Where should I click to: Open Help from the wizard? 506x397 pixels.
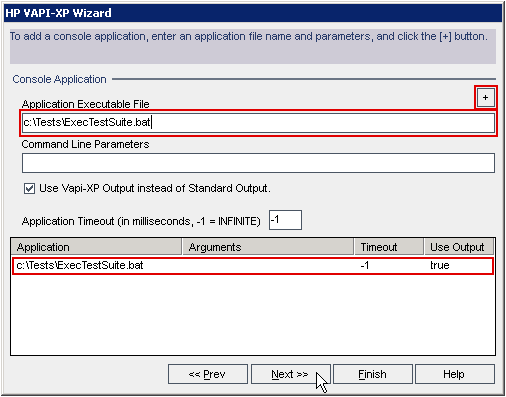point(455,374)
